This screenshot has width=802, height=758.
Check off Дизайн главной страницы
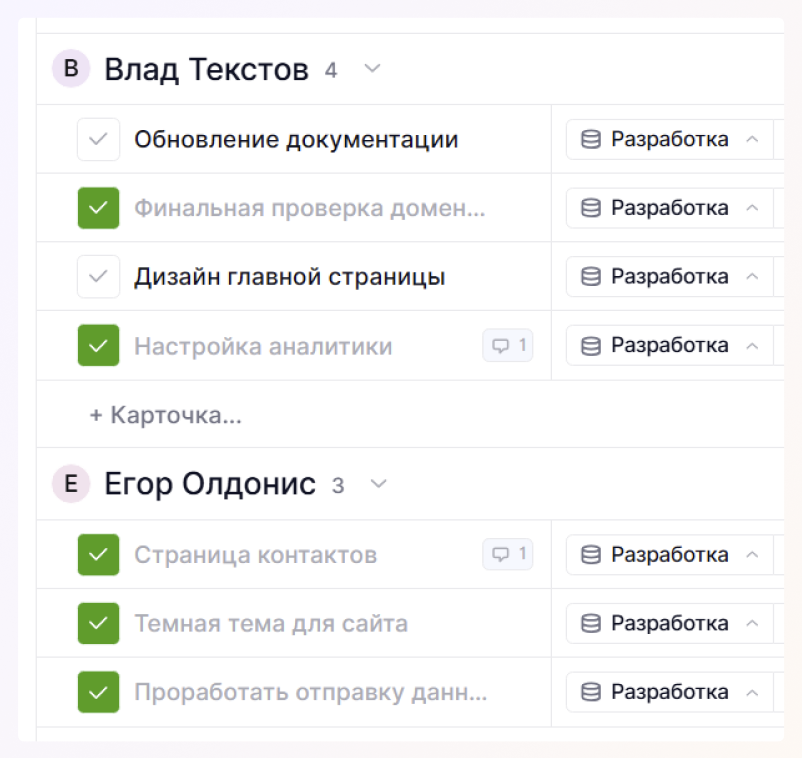point(98,277)
